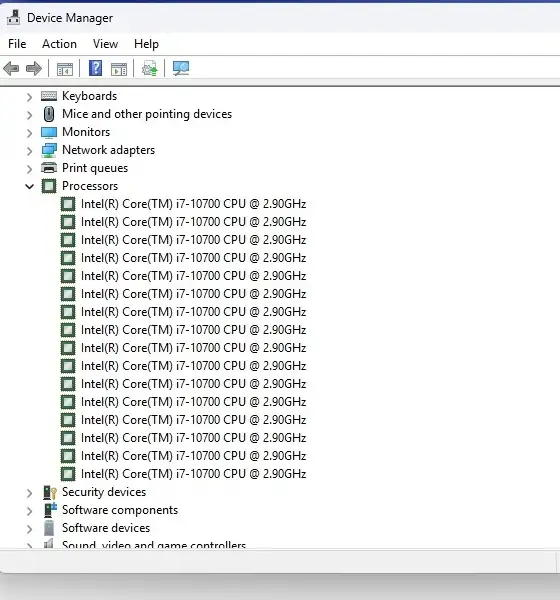
Task: Click chip icon of last i7-10700 processor
Action: [x=68, y=474]
